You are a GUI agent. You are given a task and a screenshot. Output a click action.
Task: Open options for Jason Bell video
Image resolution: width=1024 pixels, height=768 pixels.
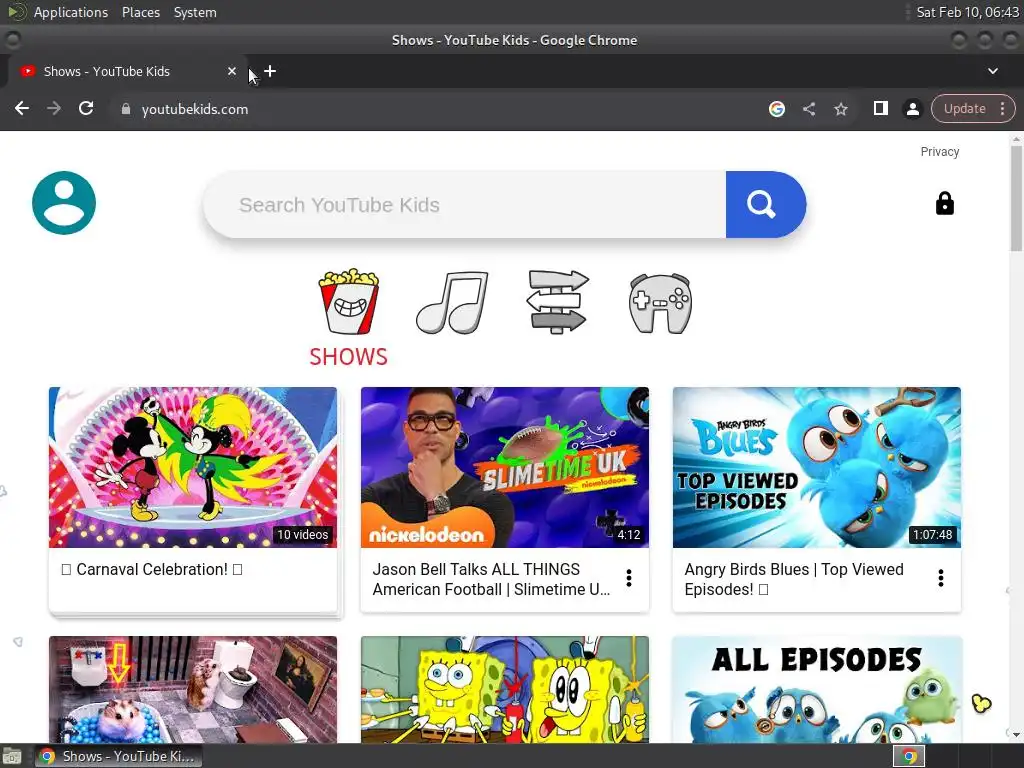(629, 578)
